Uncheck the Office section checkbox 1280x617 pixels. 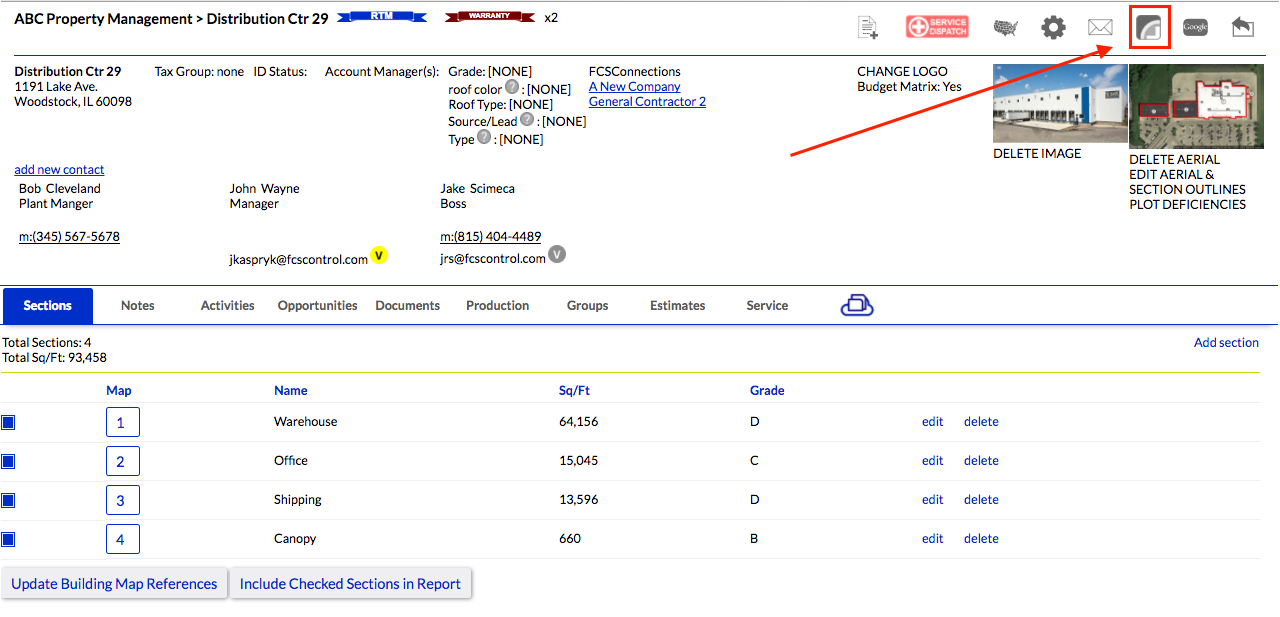coord(9,462)
